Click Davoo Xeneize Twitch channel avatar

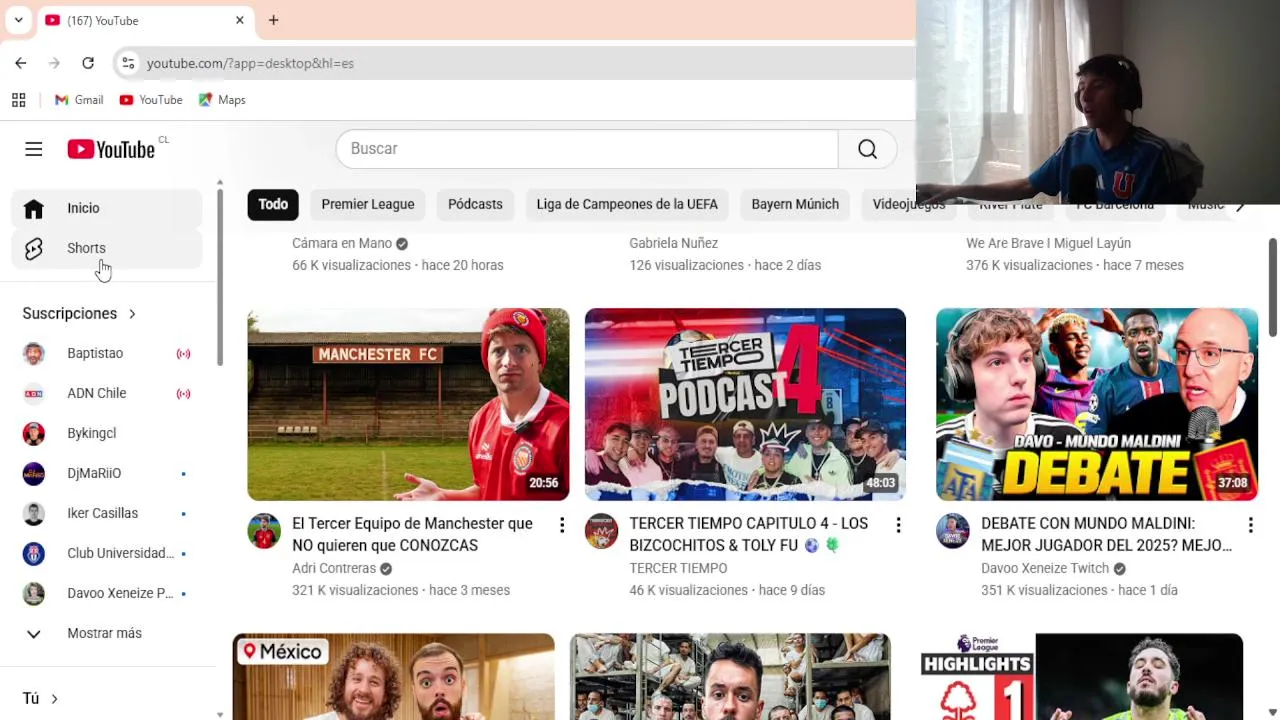[x=953, y=531]
